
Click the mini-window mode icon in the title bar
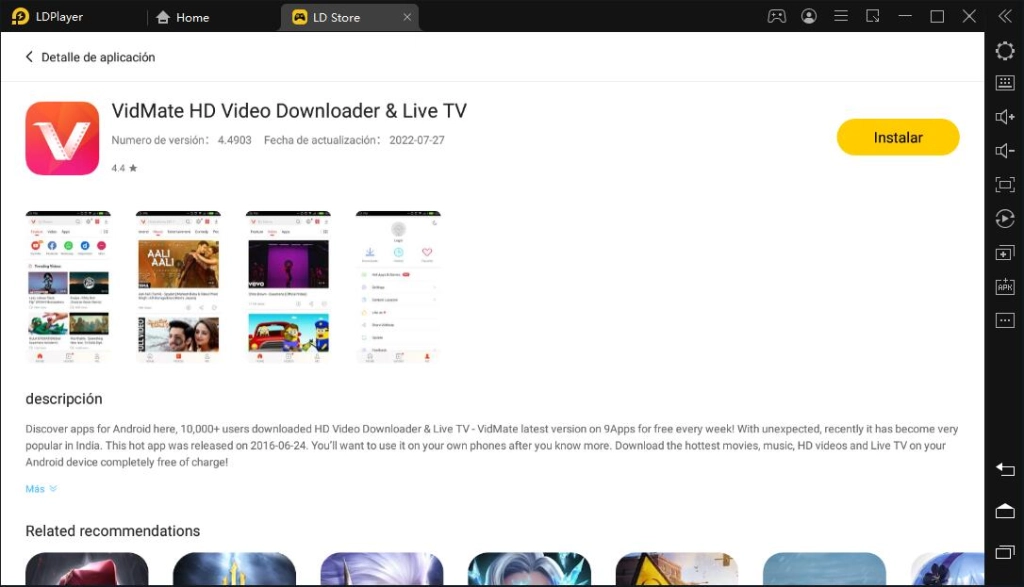pos(873,16)
